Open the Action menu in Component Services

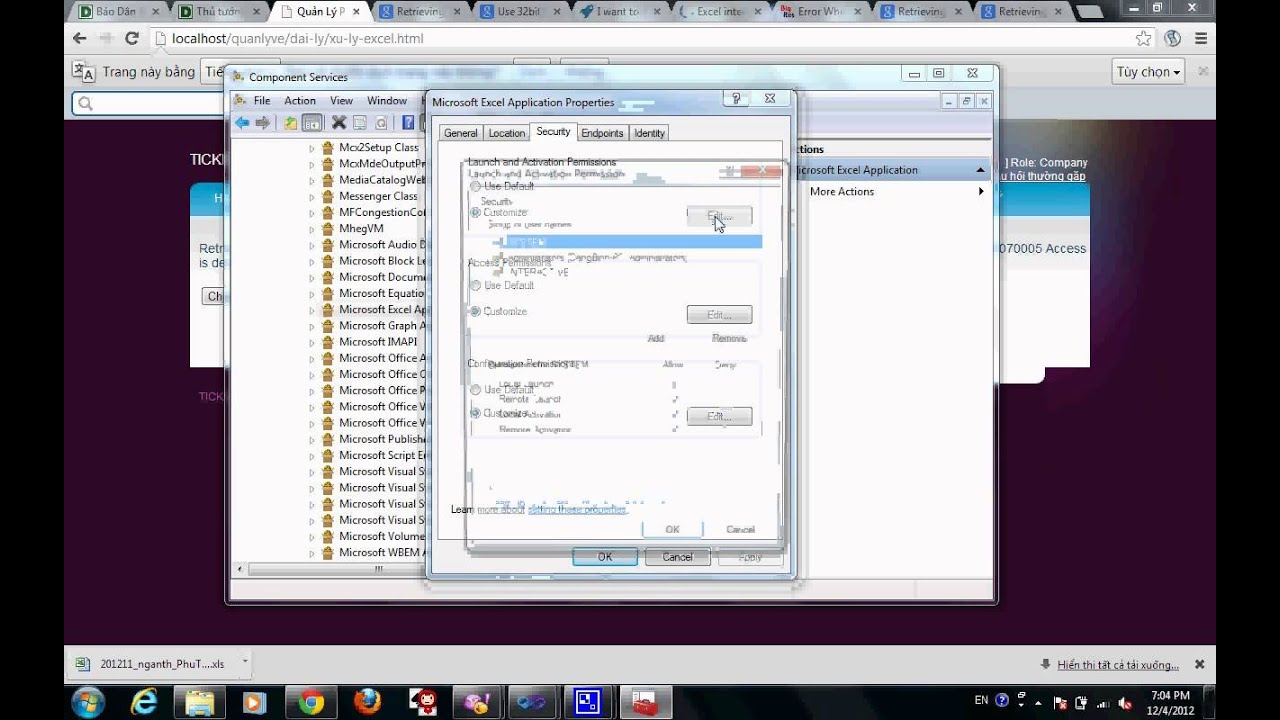click(300, 101)
